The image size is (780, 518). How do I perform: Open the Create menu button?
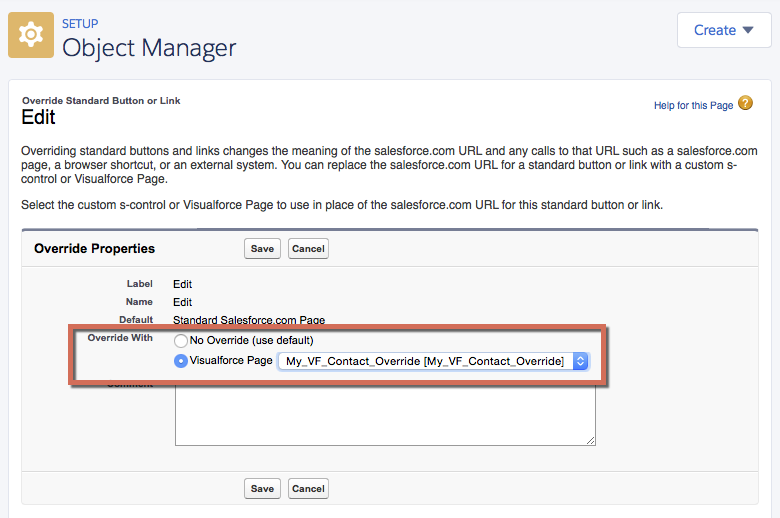[724, 30]
